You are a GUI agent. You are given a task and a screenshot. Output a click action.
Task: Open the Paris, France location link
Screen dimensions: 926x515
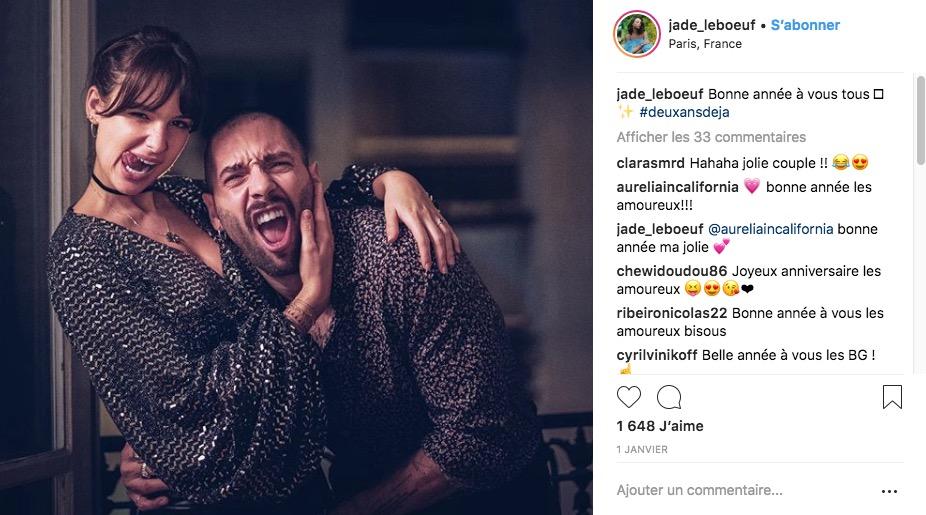pos(705,44)
